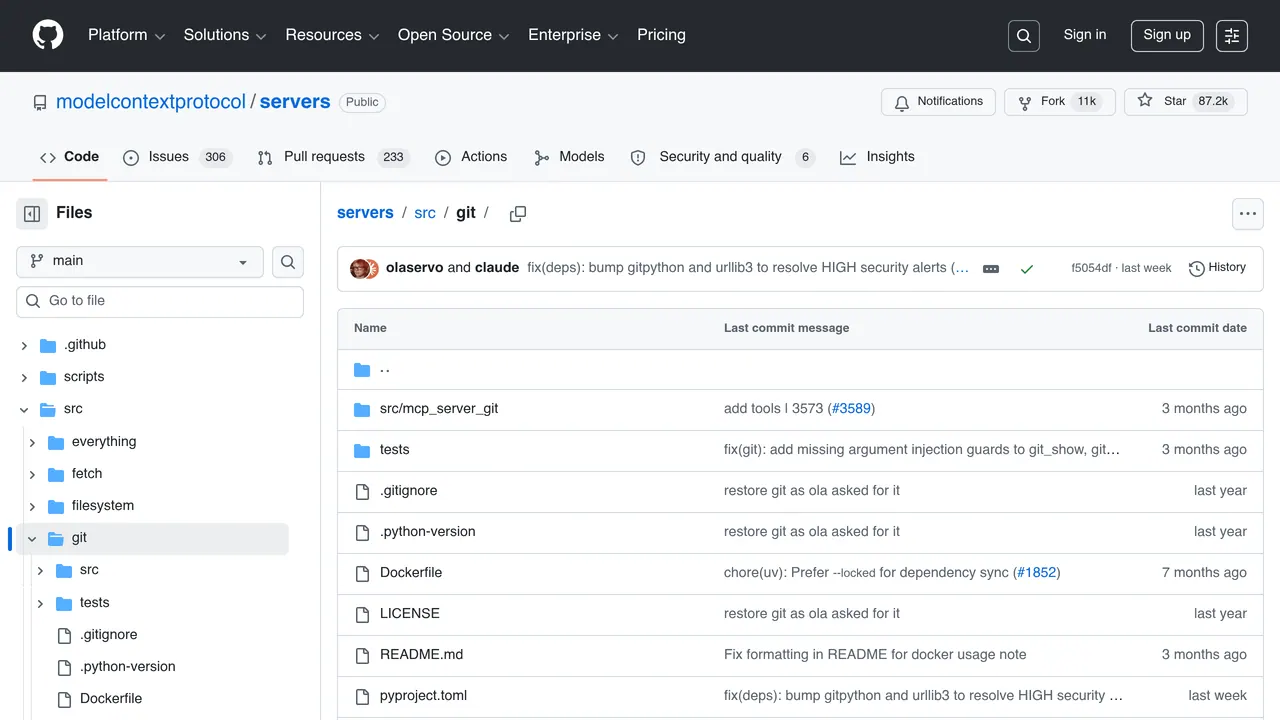Click folder icon of src/mcp_server_git row
The width and height of the screenshot is (1280, 720).
[362, 409]
